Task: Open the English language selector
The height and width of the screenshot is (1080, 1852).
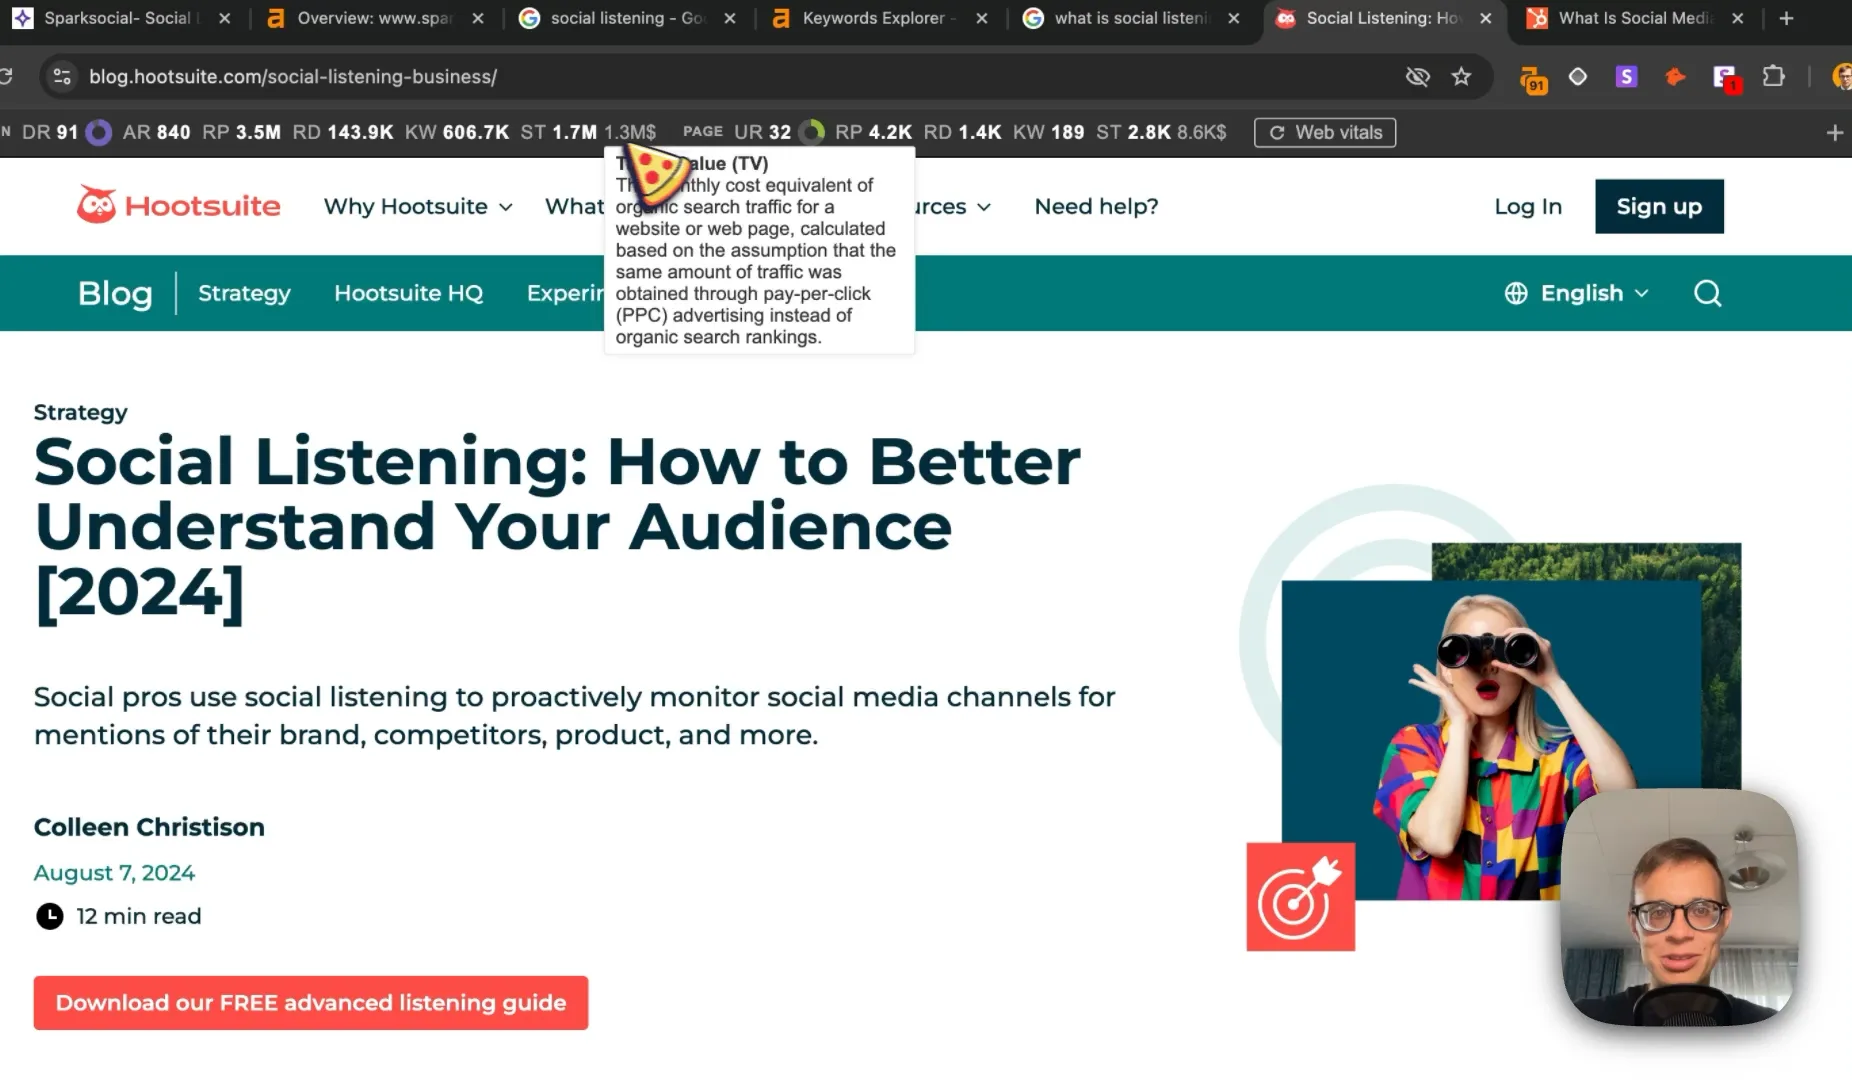Action: click(x=1576, y=293)
